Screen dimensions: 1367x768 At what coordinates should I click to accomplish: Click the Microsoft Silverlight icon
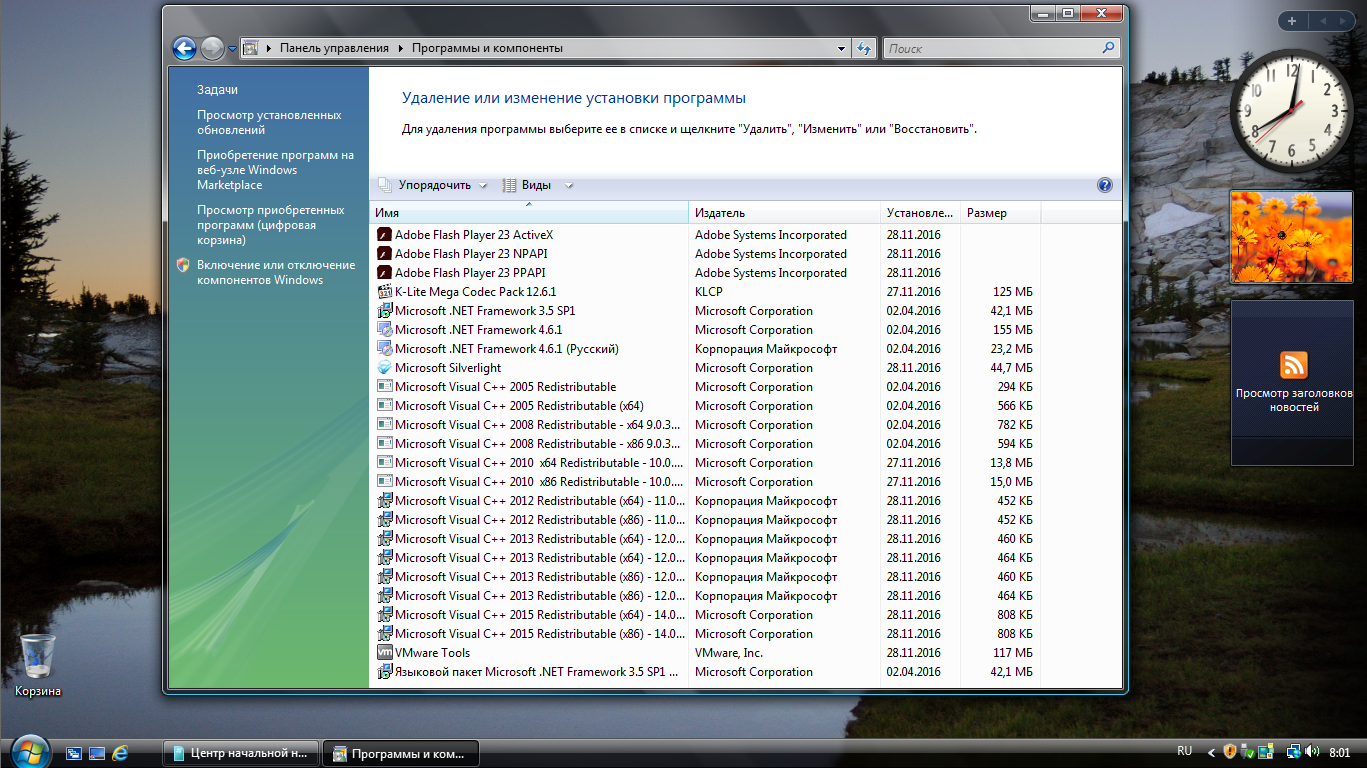(384, 368)
